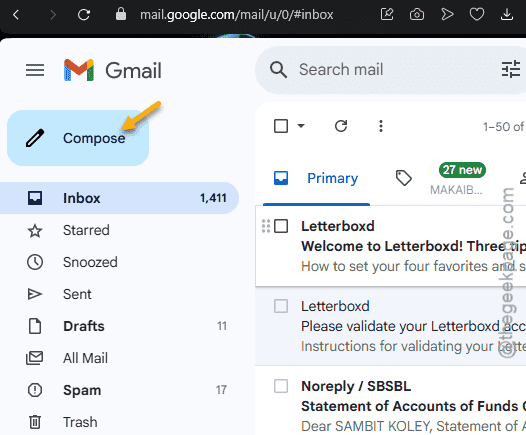The image size is (526, 435).
Task: Click the padlock site security icon
Action: pyautogui.click(x=121, y=14)
